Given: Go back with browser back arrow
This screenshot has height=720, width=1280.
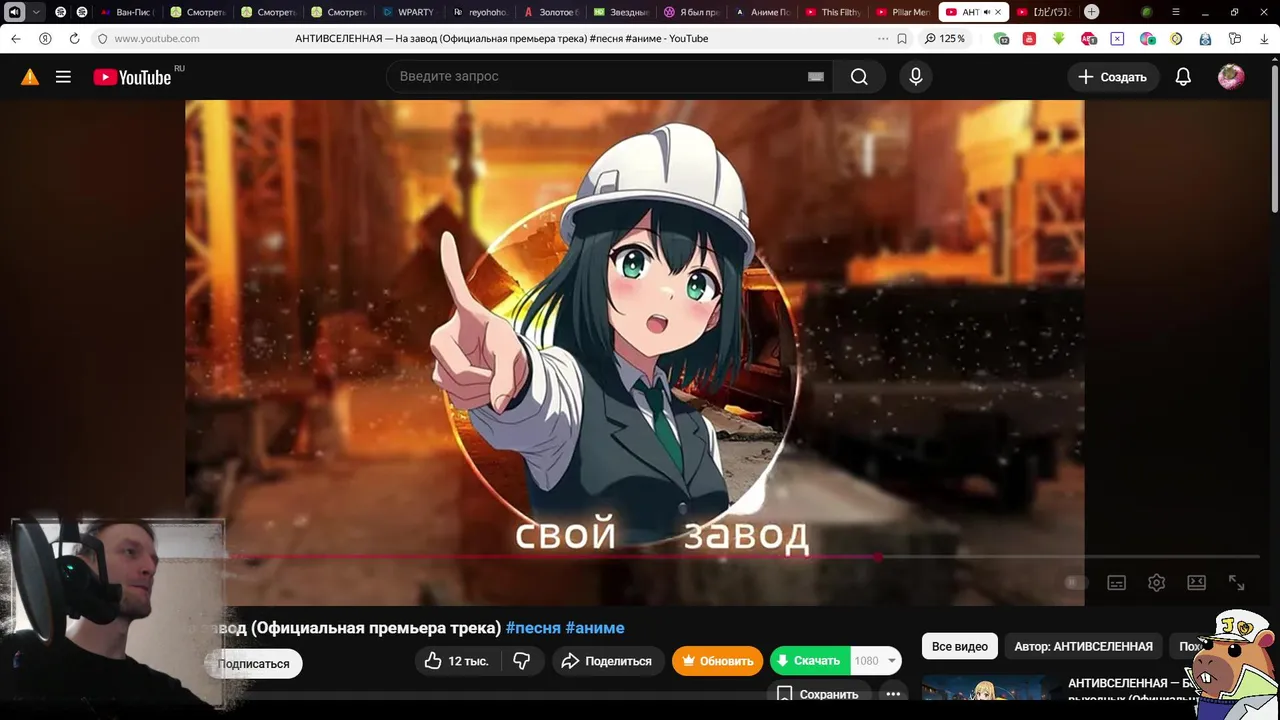Looking at the screenshot, I should pos(15,38).
